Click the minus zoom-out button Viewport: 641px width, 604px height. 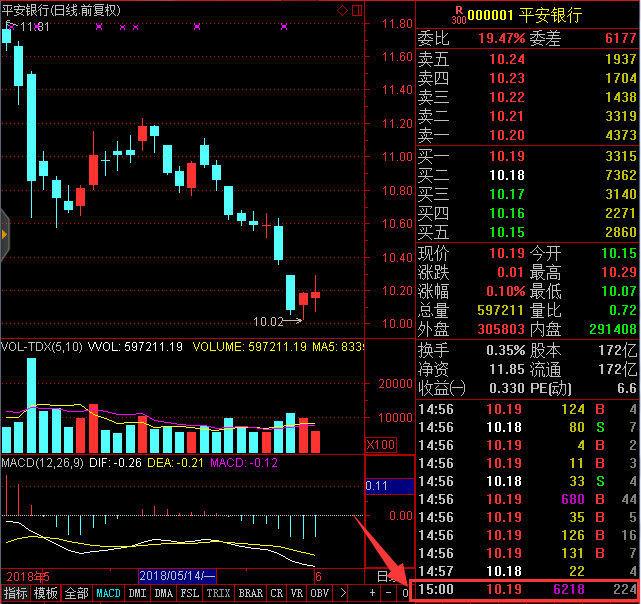coord(388,593)
